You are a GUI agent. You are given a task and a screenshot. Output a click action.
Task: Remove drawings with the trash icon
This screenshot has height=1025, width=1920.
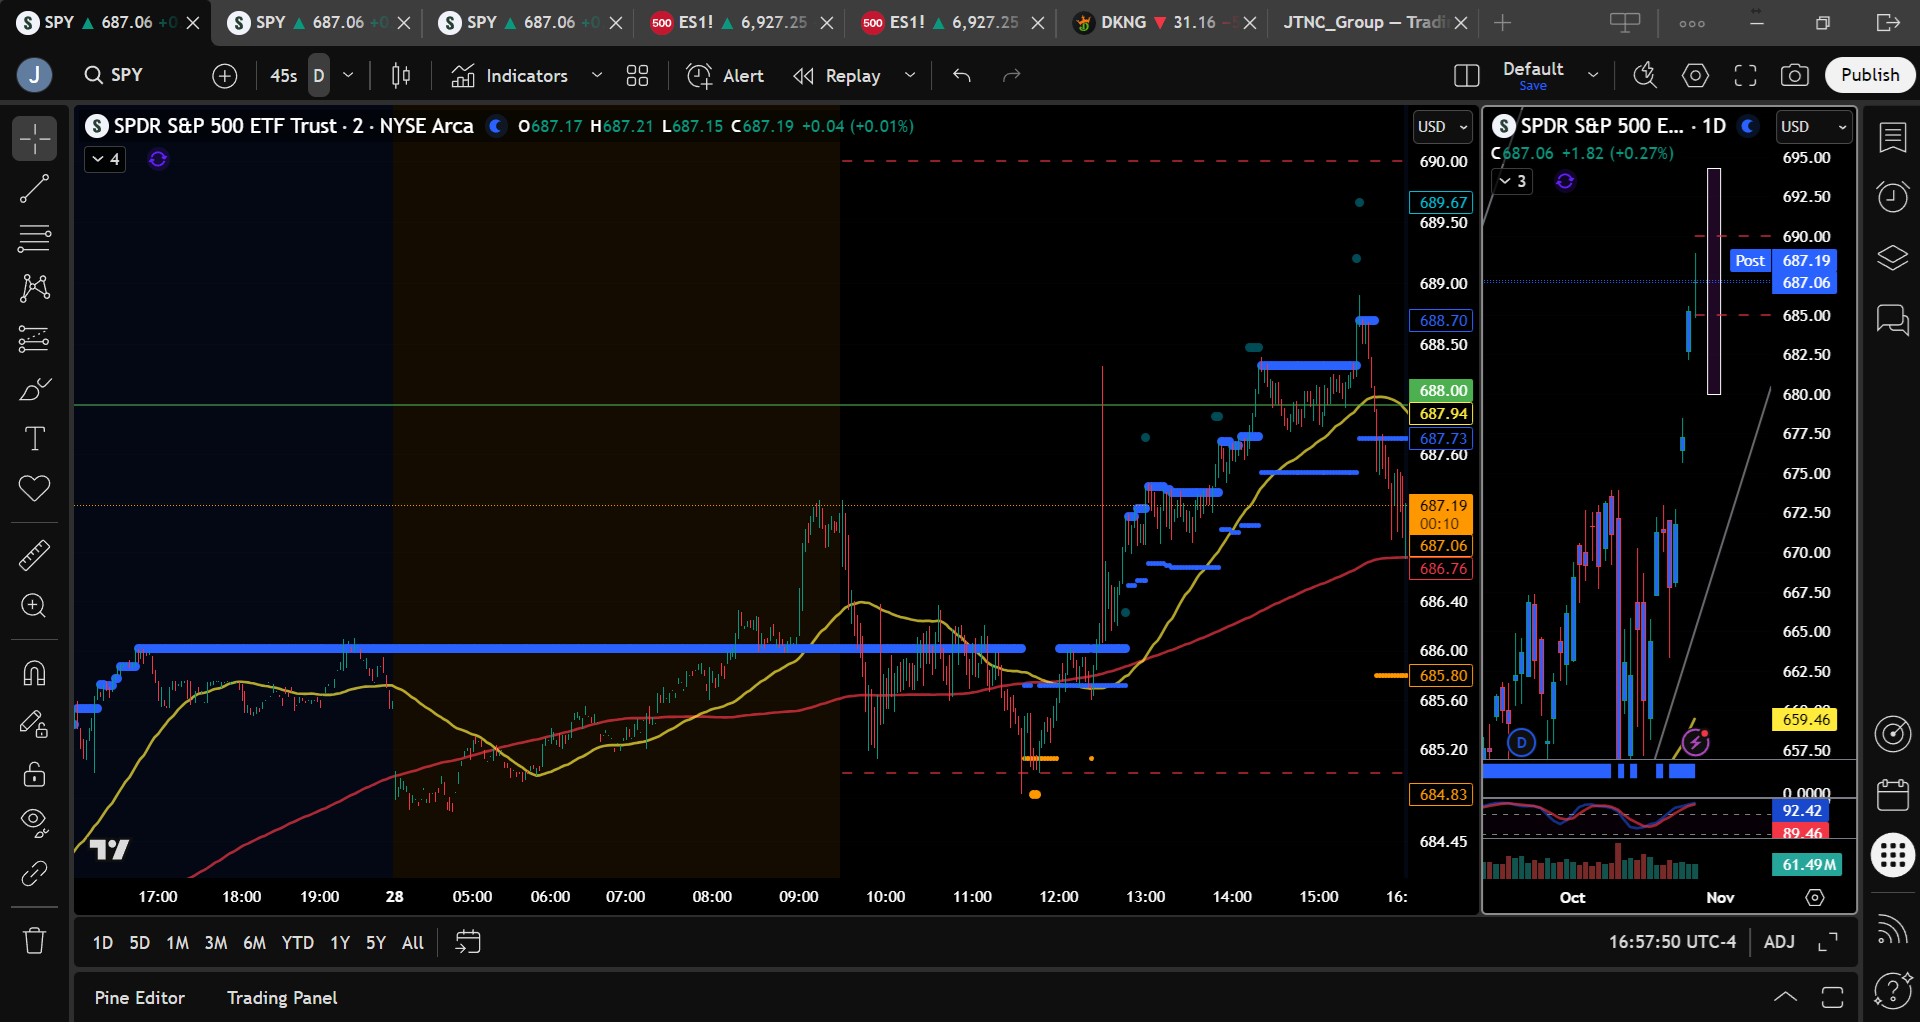[34, 941]
